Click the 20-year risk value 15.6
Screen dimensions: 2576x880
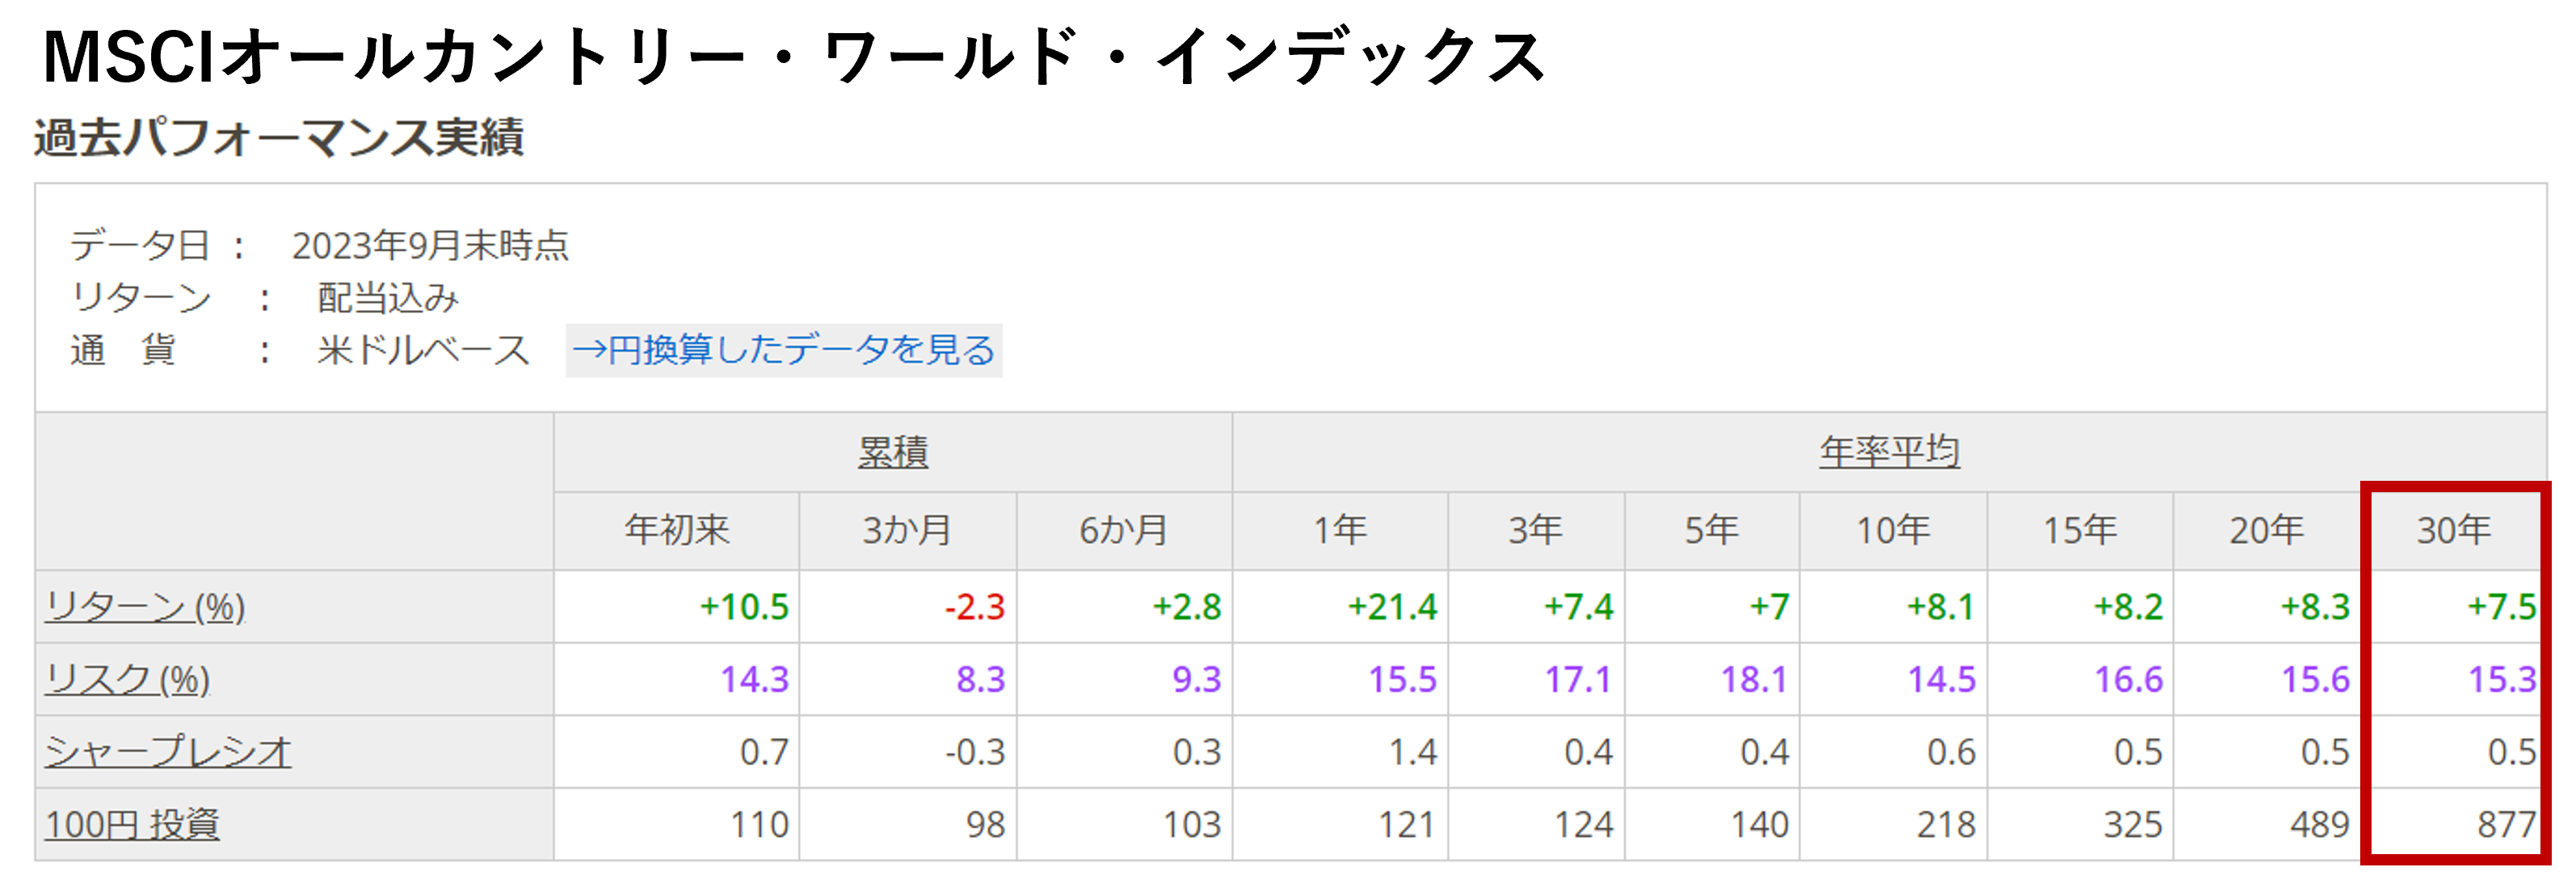pos(2316,680)
